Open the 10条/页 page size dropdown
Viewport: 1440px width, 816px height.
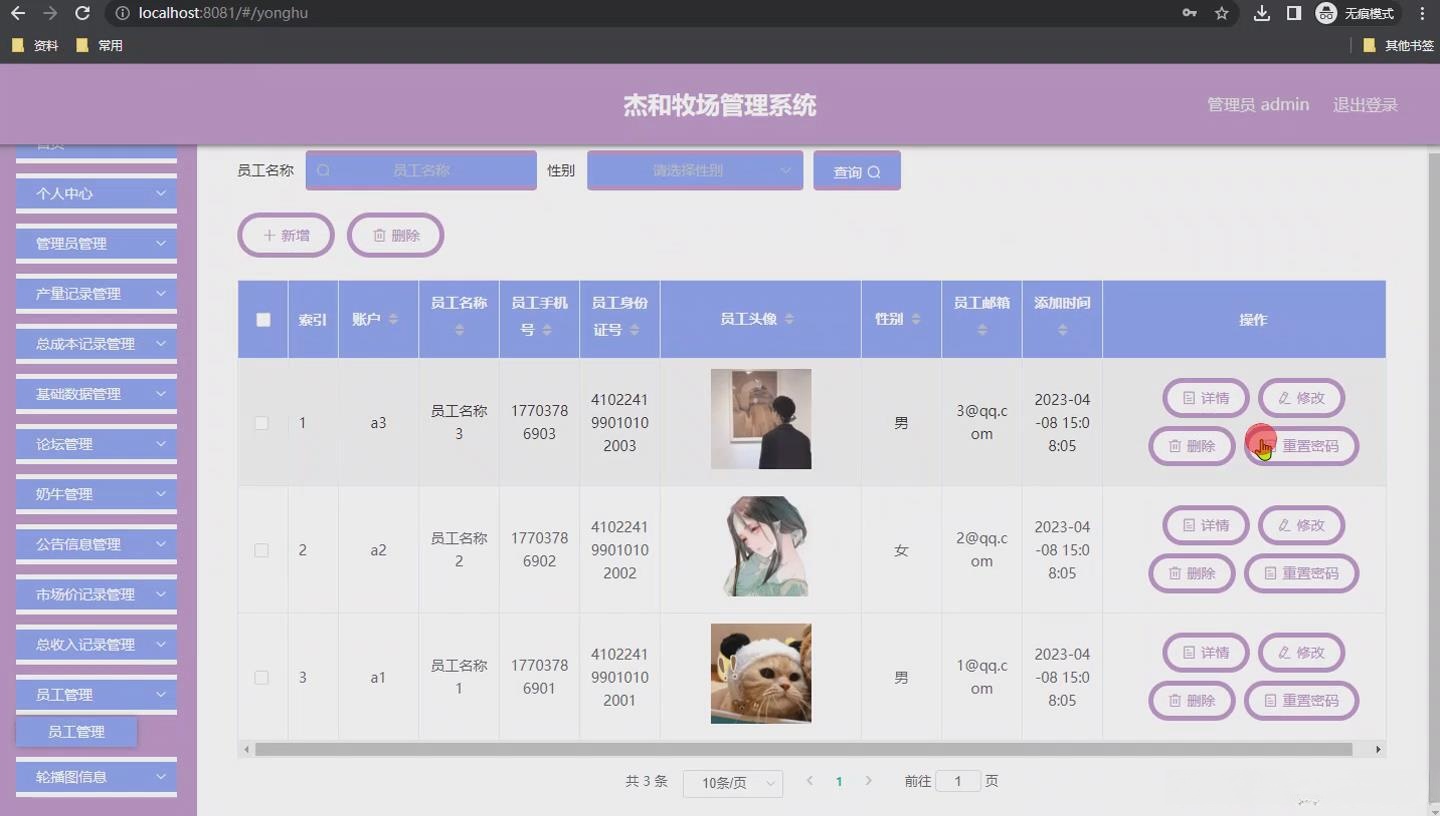click(732, 783)
